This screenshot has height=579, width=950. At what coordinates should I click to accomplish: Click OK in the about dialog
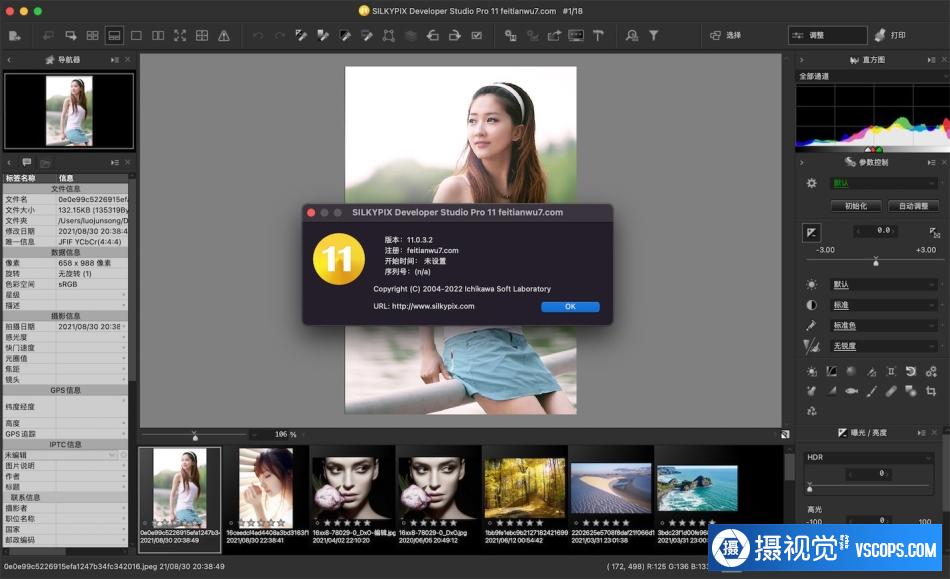pos(570,306)
